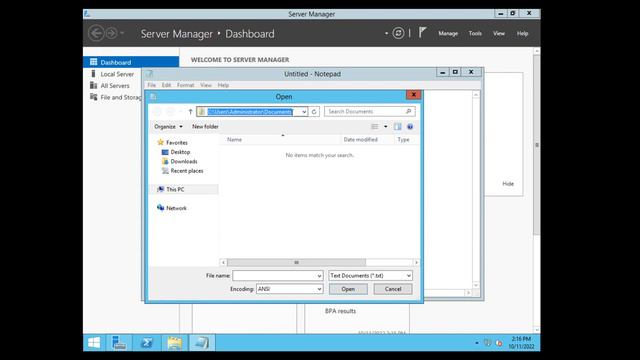The width and height of the screenshot is (640, 360).
Task: Select Desktop under Favorites
Action: pyautogui.click(x=180, y=152)
